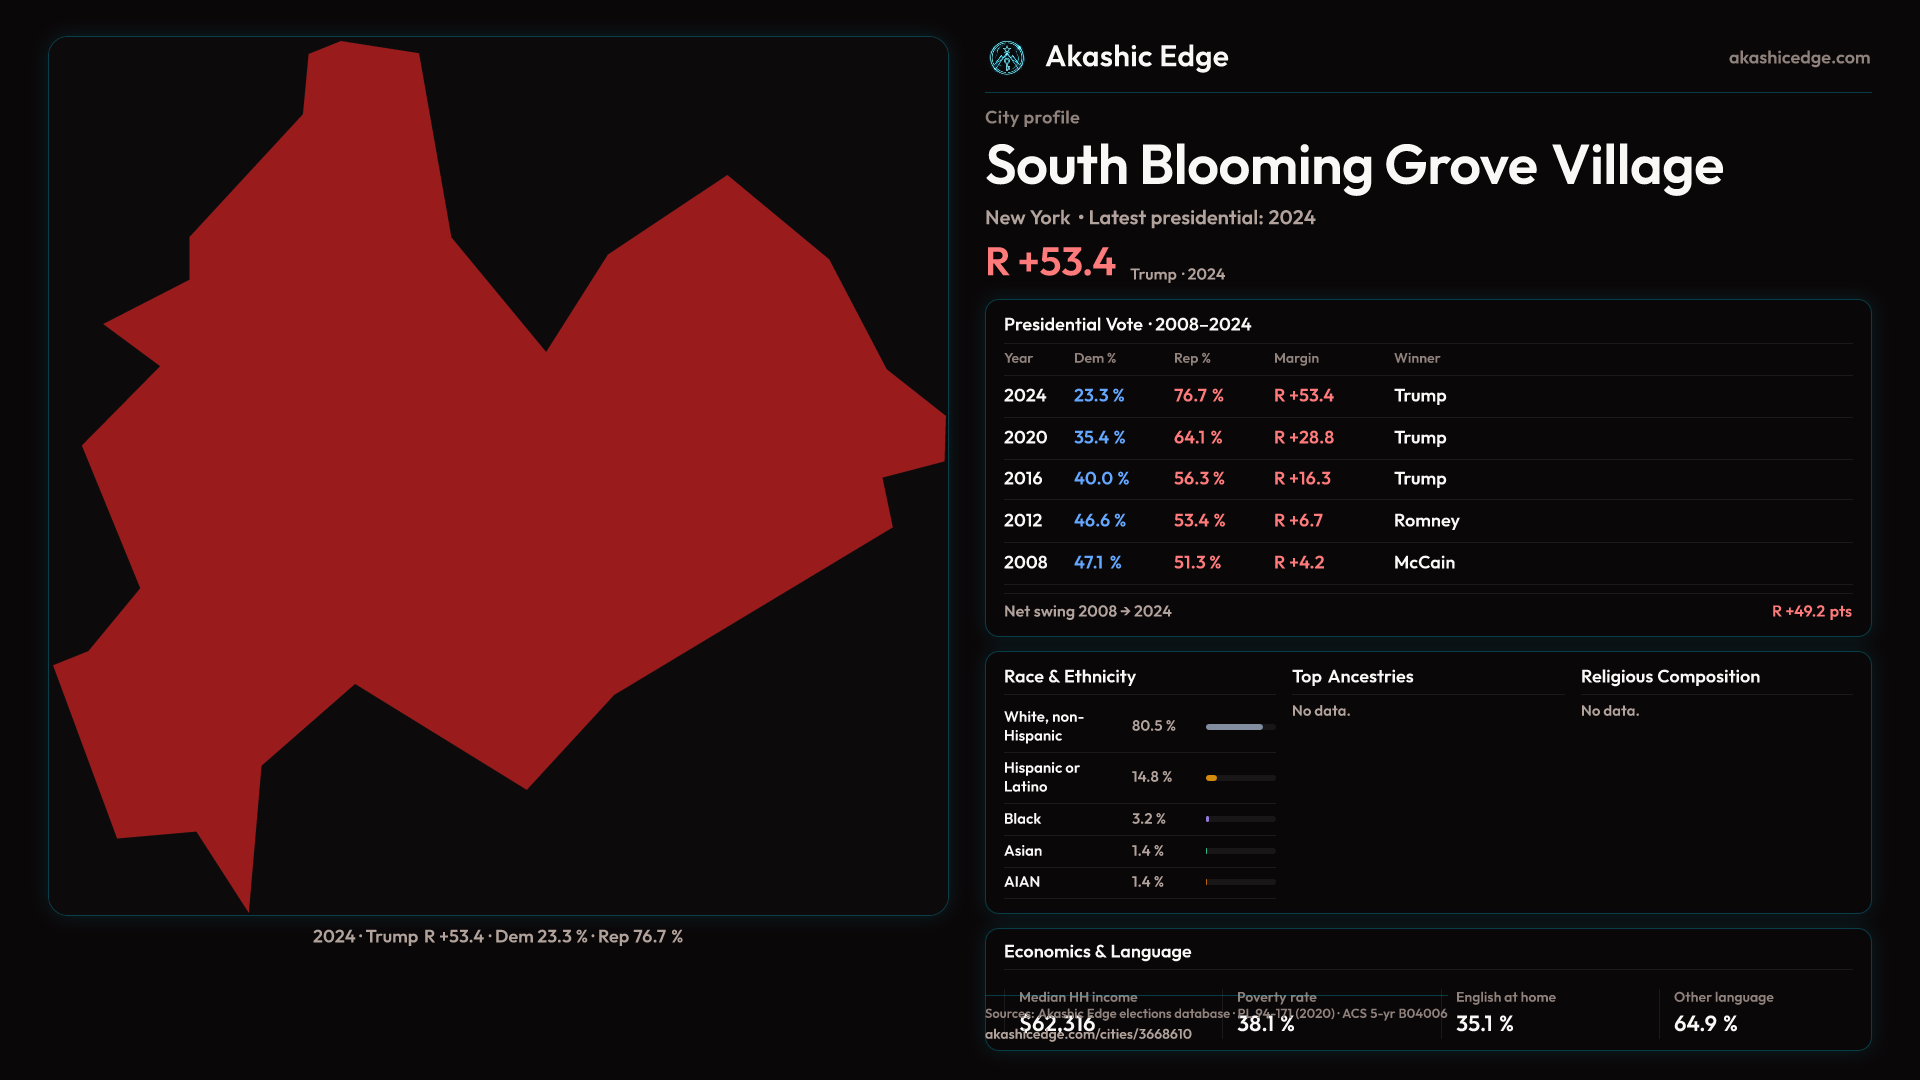This screenshot has height=1080, width=1920.
Task: Click the Poverty rate 38.1 % stat
Action: coord(1266,1023)
